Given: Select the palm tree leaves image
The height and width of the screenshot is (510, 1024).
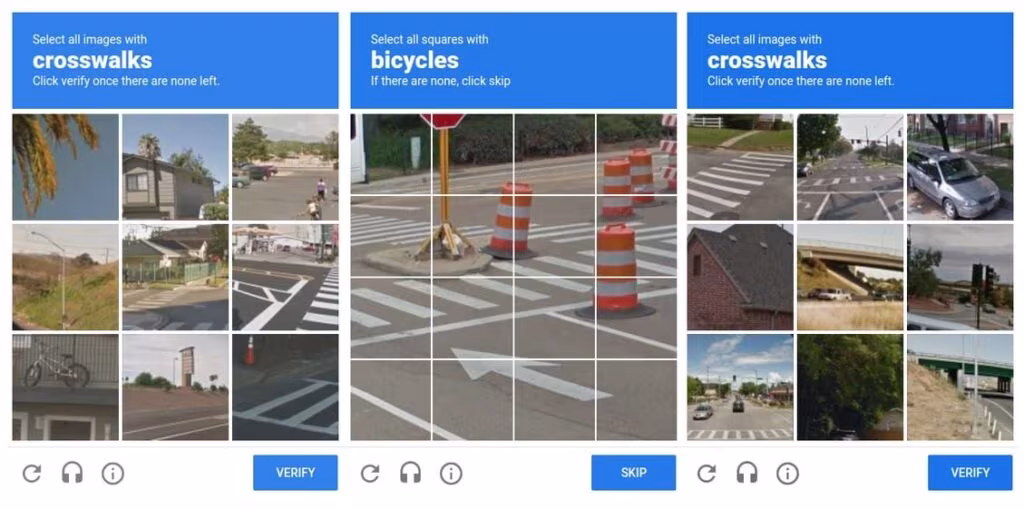Looking at the screenshot, I should coord(65,167).
